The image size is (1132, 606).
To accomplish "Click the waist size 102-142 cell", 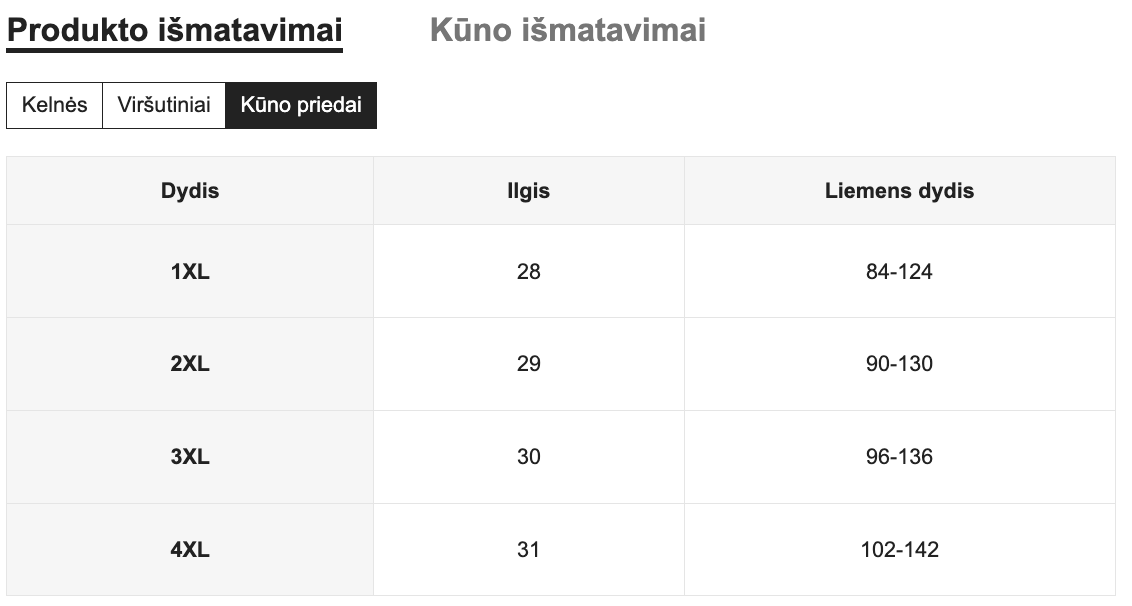I will 899,549.
